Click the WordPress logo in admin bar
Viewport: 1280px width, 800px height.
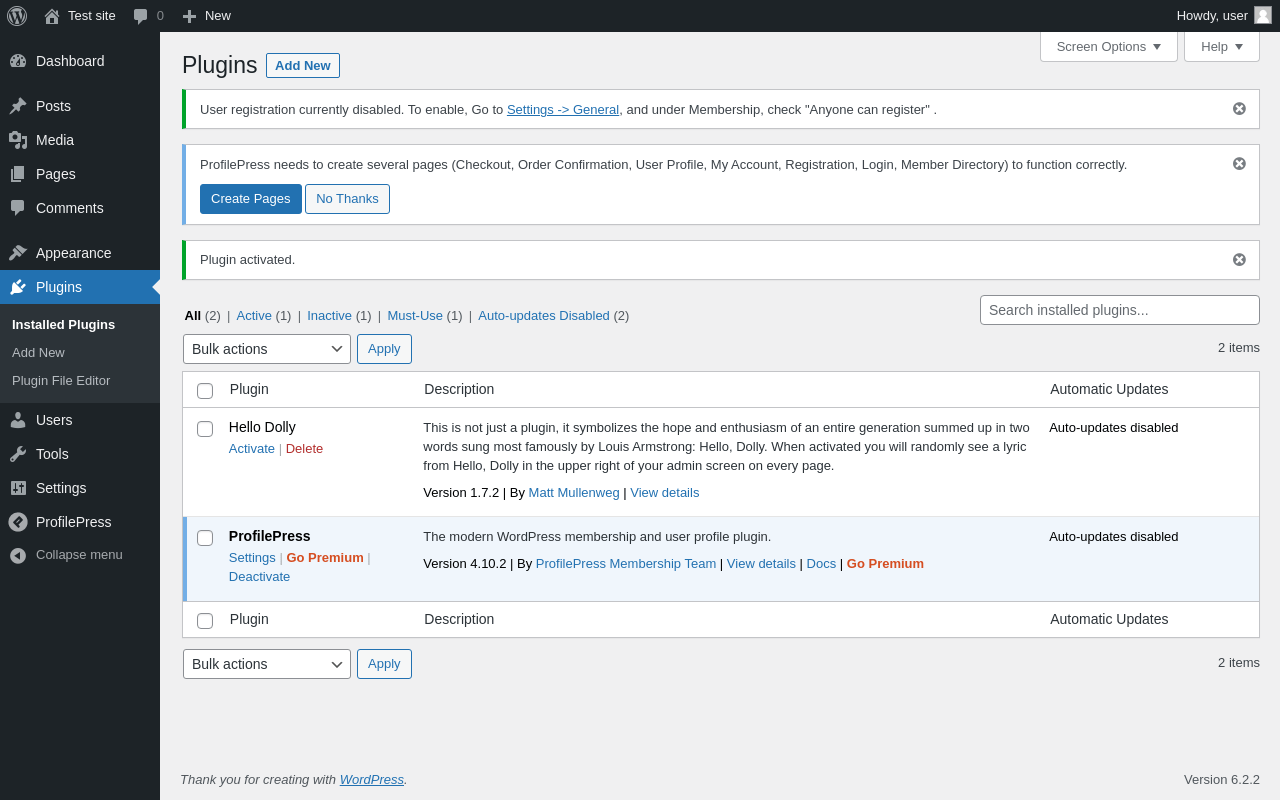17,16
